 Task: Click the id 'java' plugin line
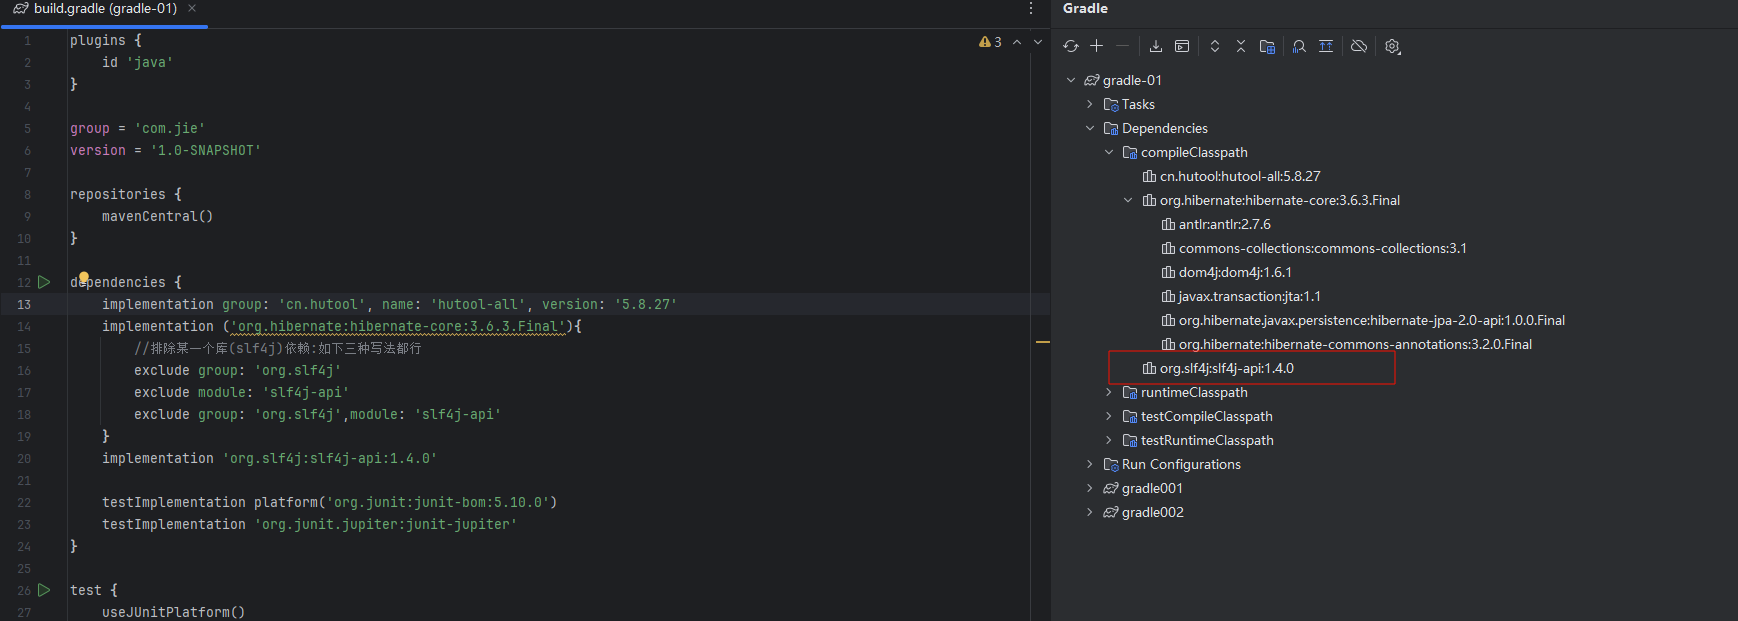click(137, 62)
